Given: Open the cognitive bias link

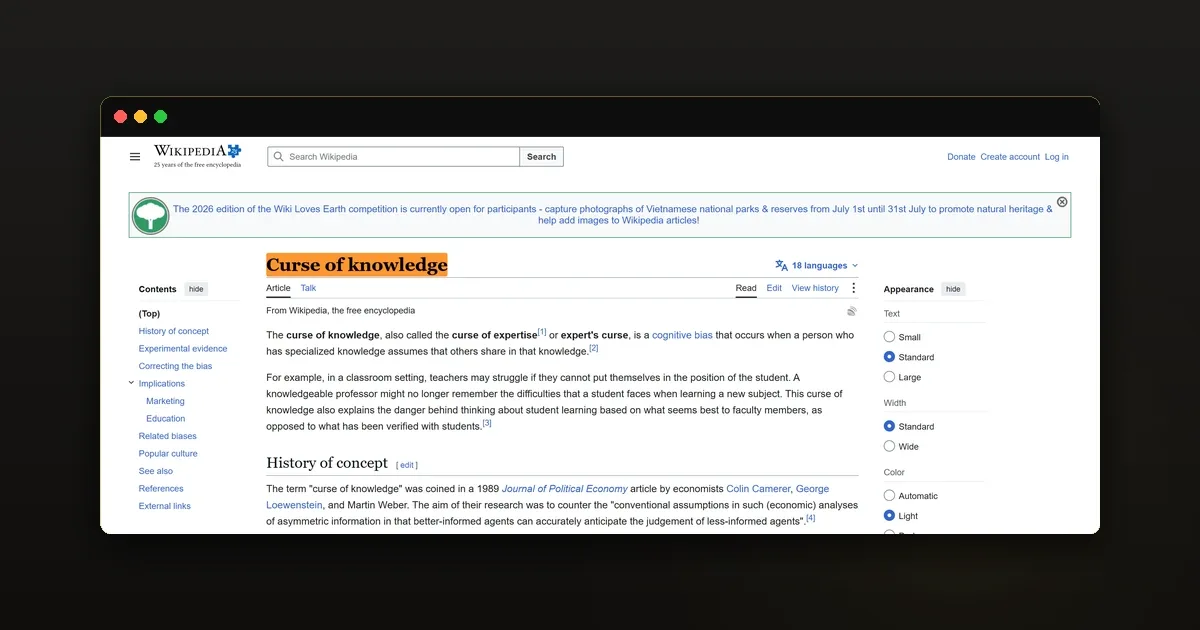Looking at the screenshot, I should (682, 335).
